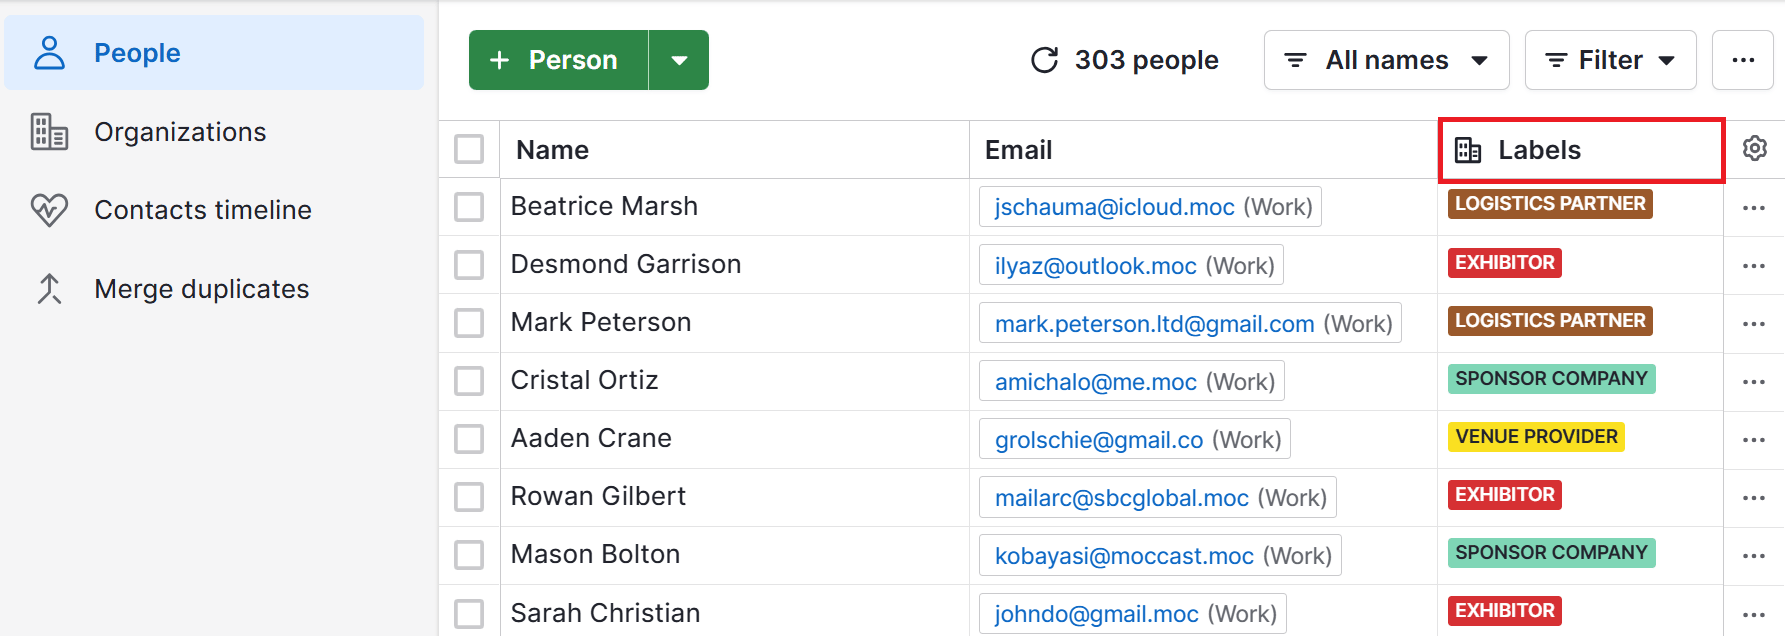Click the Contacts timeline heart icon
The height and width of the screenshot is (636, 1785).
click(49, 210)
